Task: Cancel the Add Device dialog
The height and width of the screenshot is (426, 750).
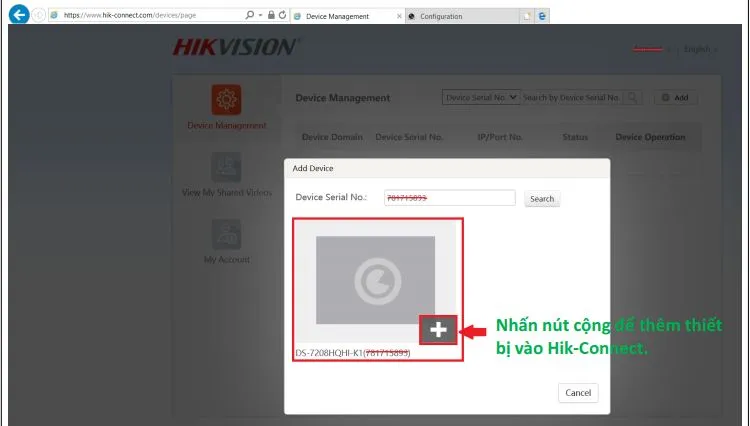Action: point(578,393)
